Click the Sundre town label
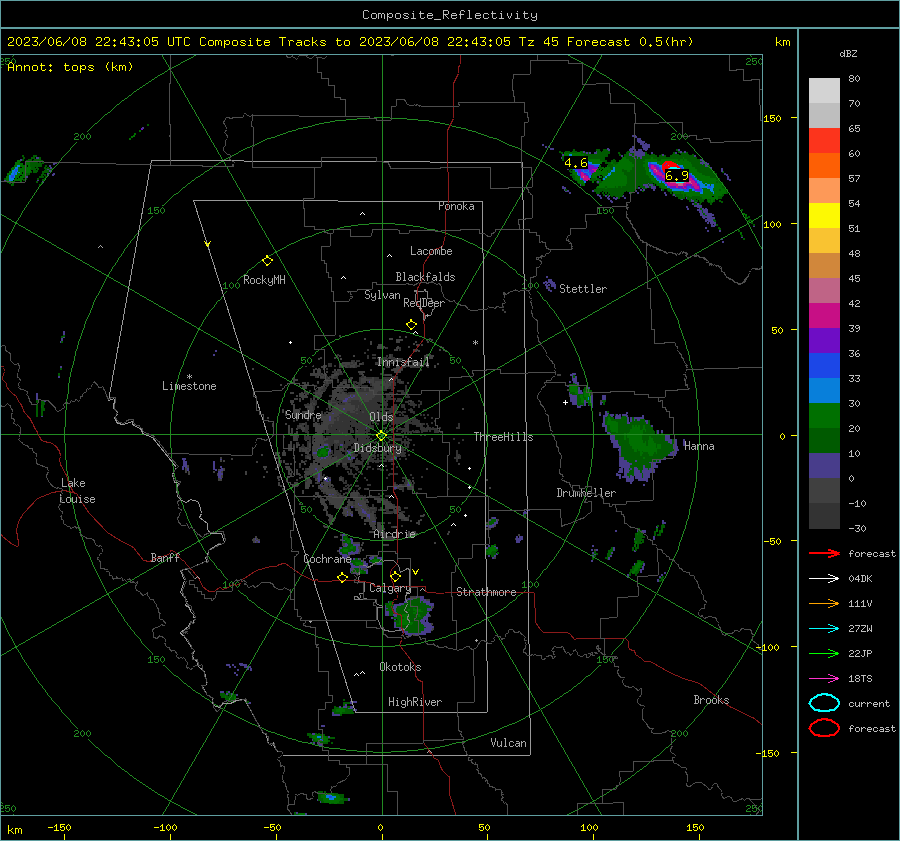 (x=303, y=415)
